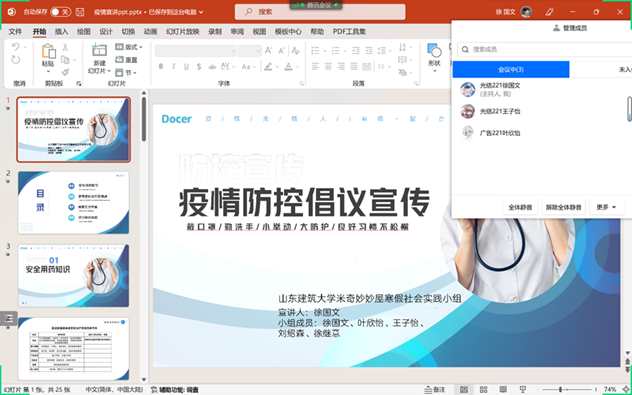The width and height of the screenshot is (632, 395).
Task: Expand the Section dropdown in Slides group
Action: [x=126, y=73]
